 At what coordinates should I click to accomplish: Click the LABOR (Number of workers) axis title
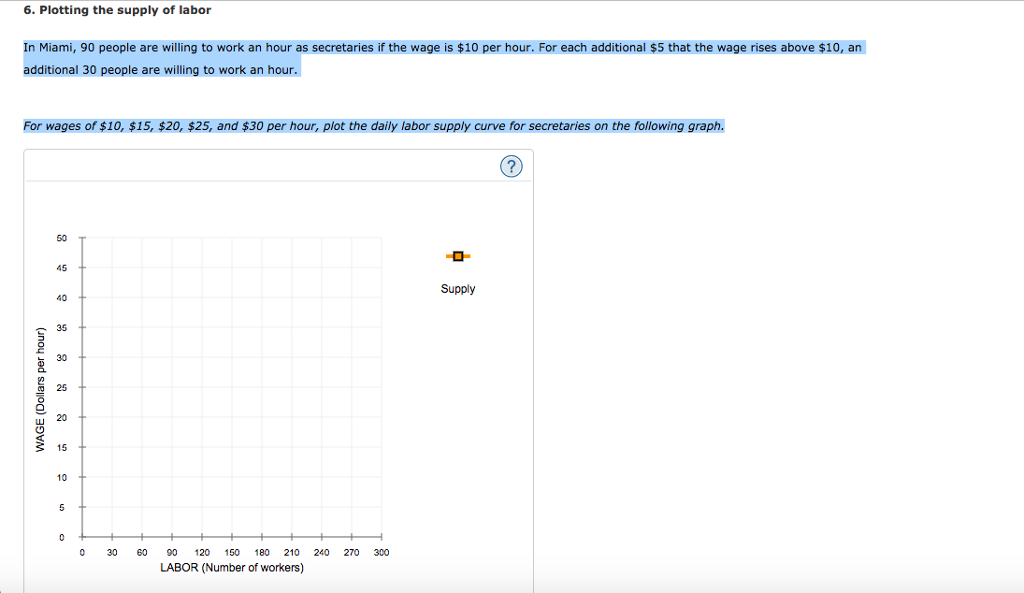[232, 568]
